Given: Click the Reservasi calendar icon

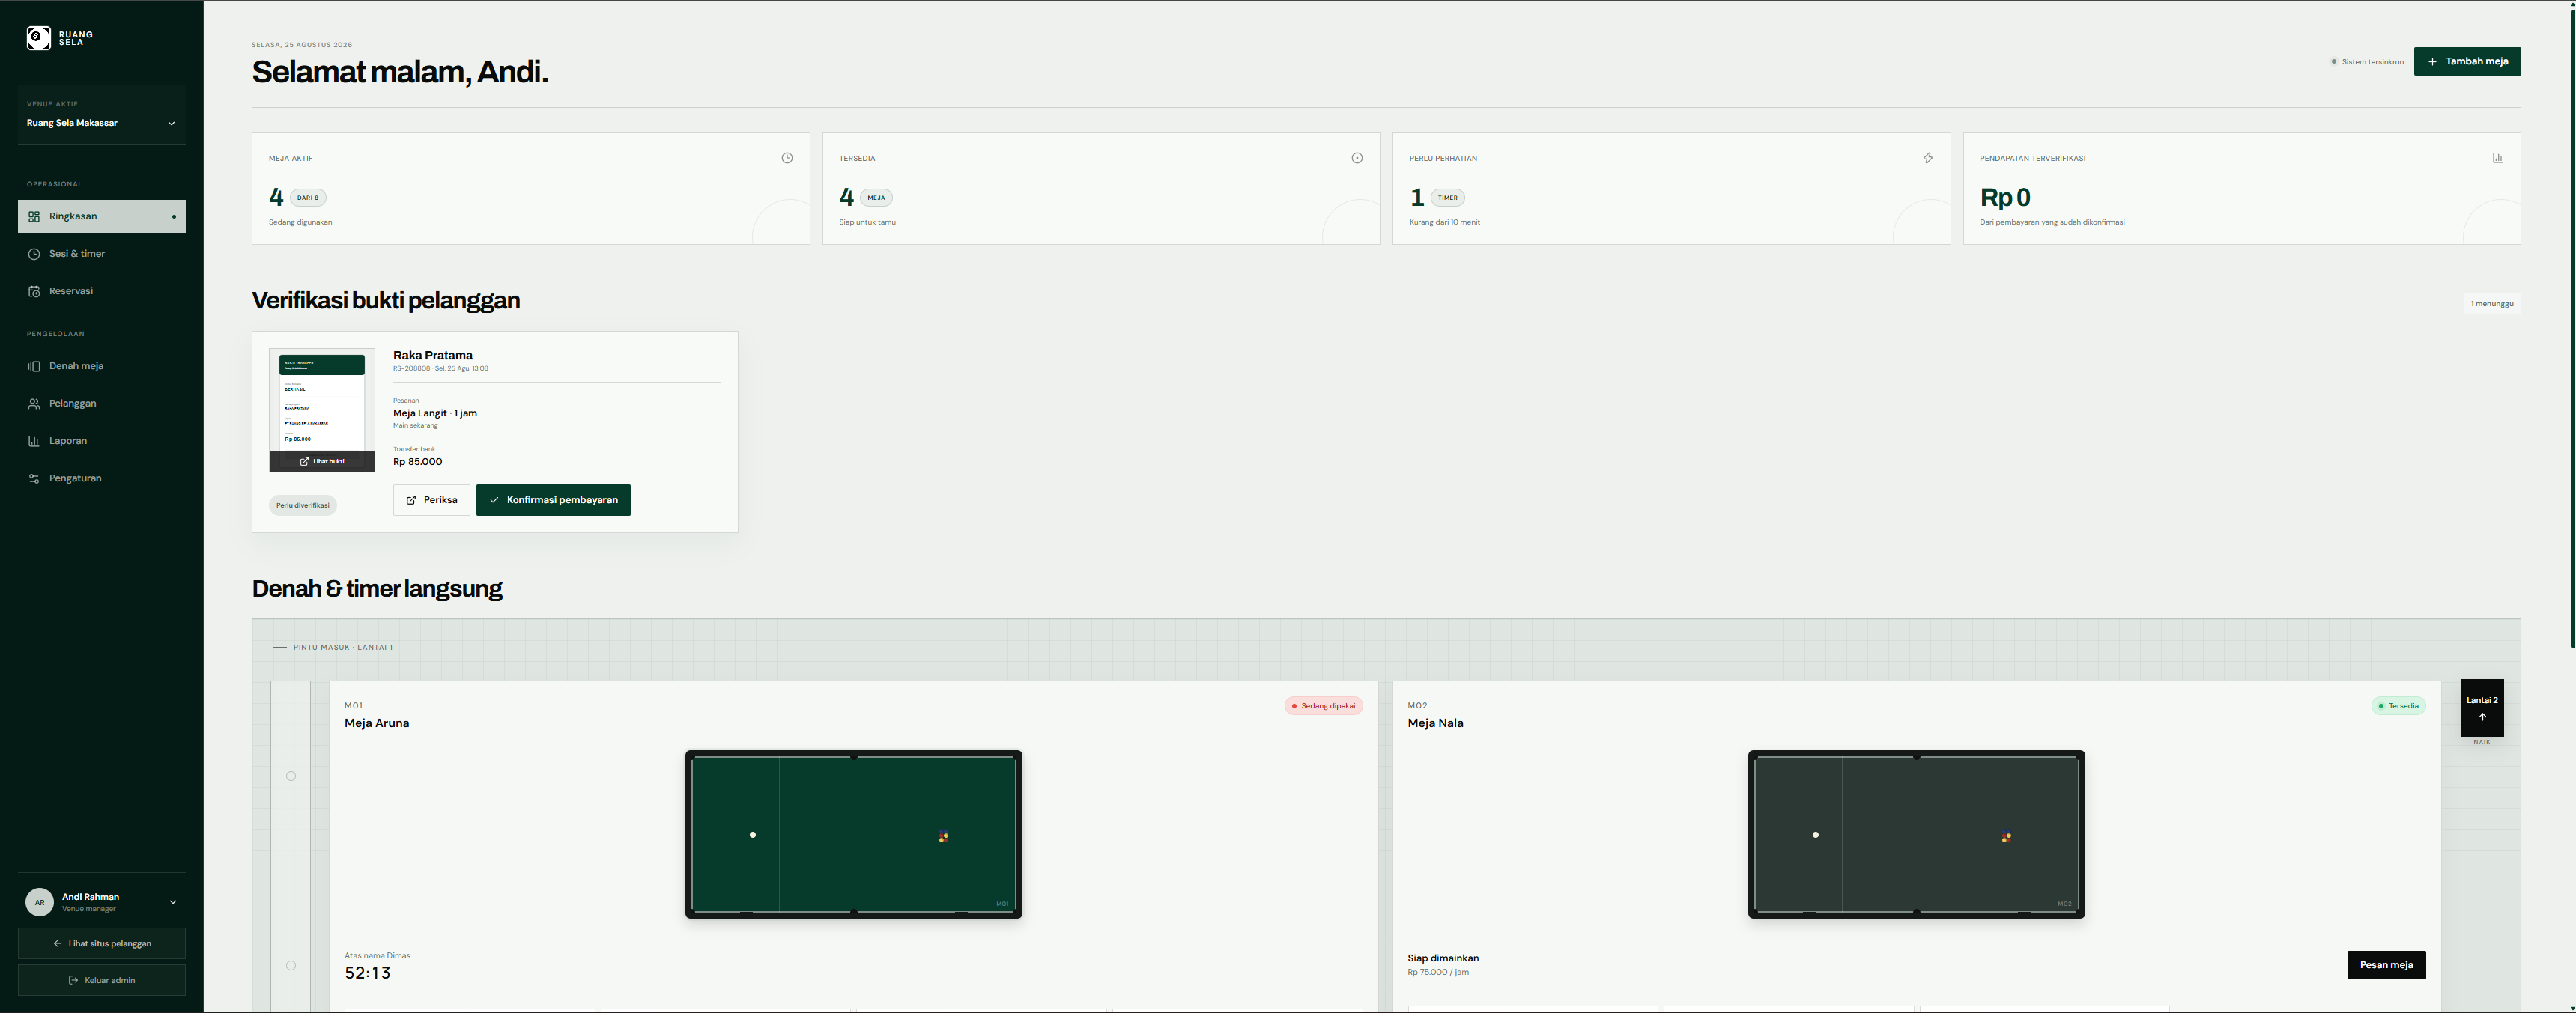Looking at the screenshot, I should click(x=34, y=291).
